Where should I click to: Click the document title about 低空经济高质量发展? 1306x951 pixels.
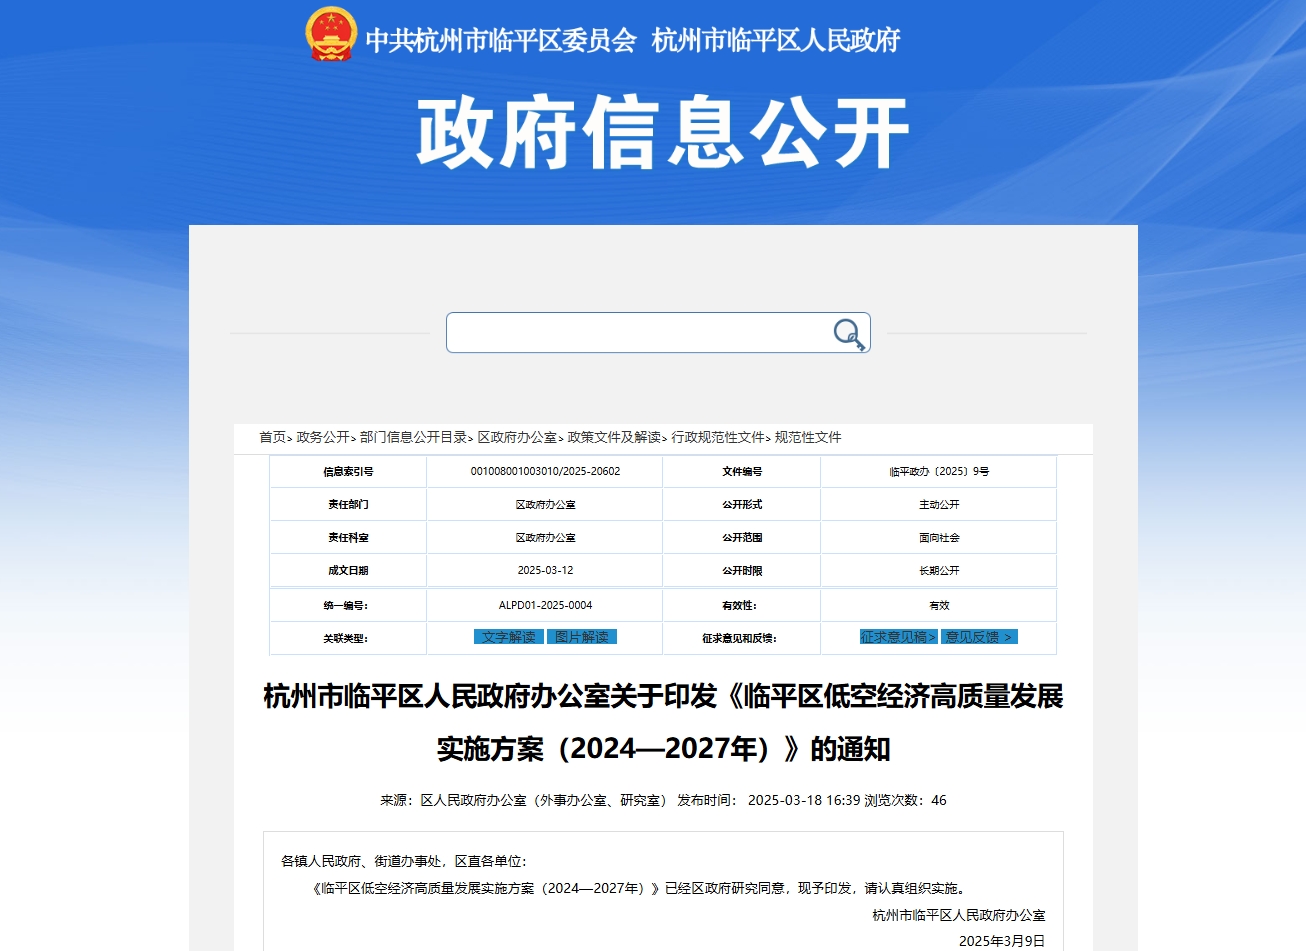click(x=663, y=722)
